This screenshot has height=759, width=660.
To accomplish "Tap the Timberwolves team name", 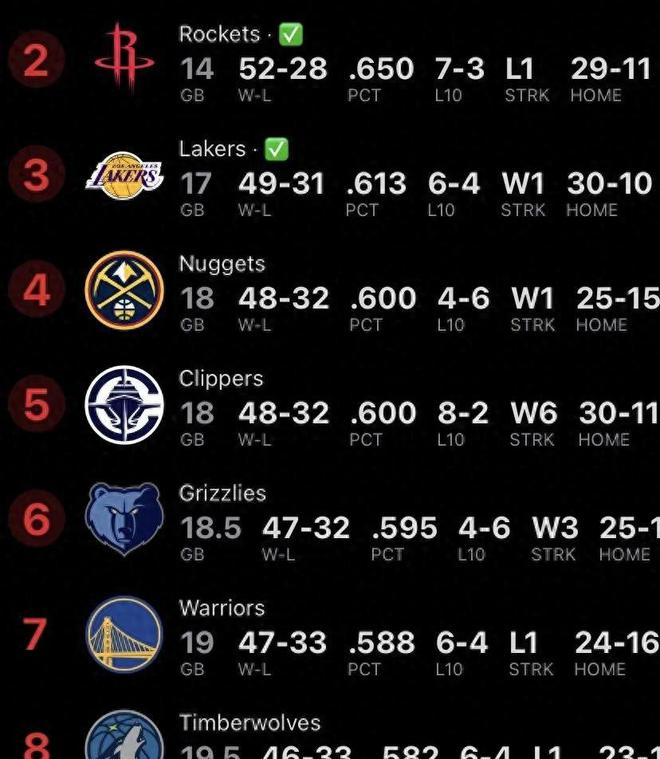I will (250, 723).
